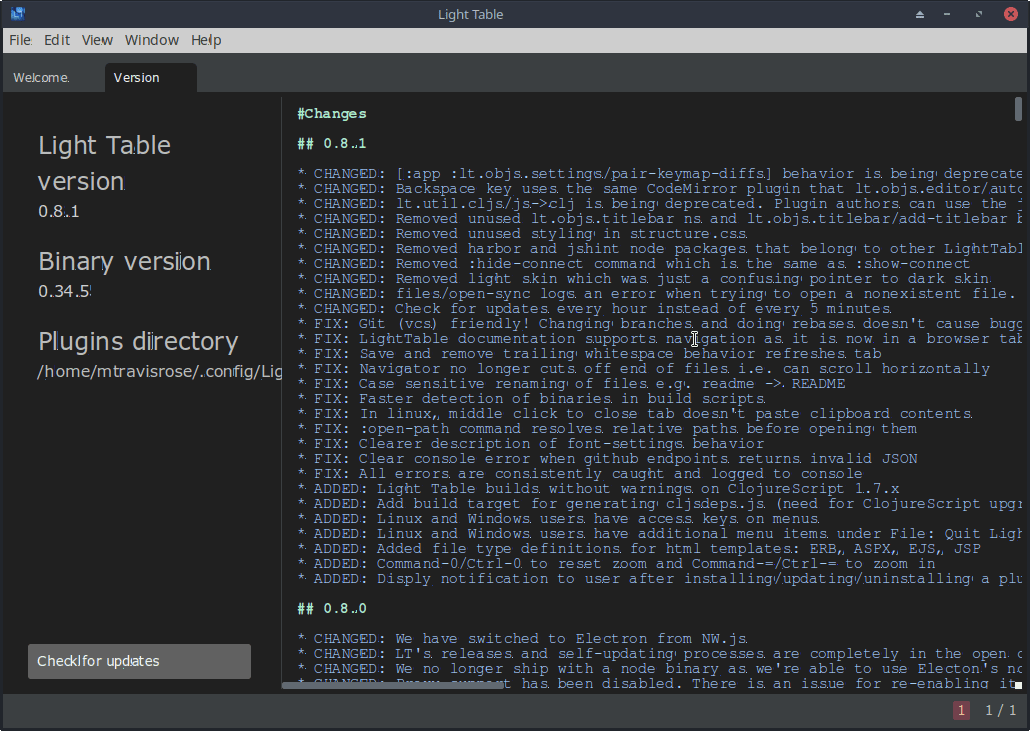1030x731 pixels.
Task: Click 'Added file type definitions for html templates' line
Action: coord(639,549)
